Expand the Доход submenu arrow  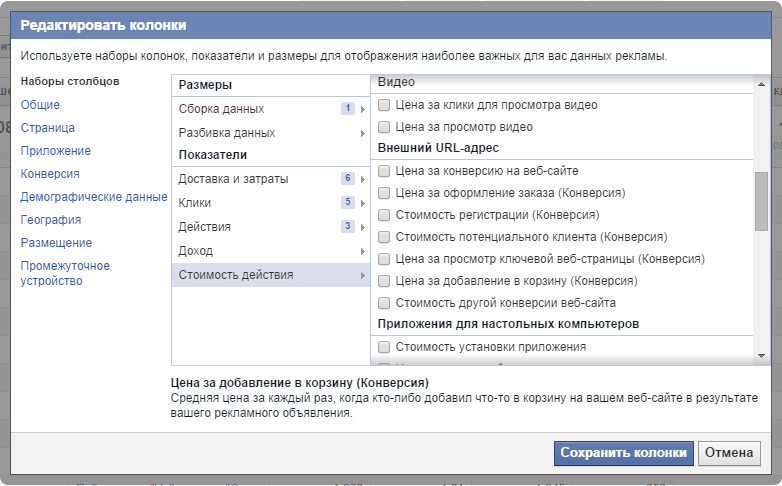tap(362, 251)
